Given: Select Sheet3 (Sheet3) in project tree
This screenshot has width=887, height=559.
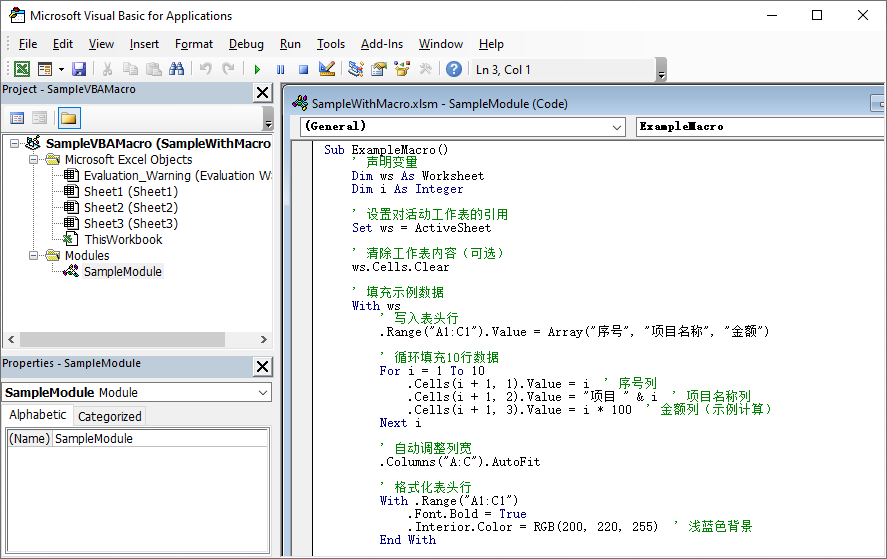Looking at the screenshot, I should pyautogui.click(x=131, y=223).
